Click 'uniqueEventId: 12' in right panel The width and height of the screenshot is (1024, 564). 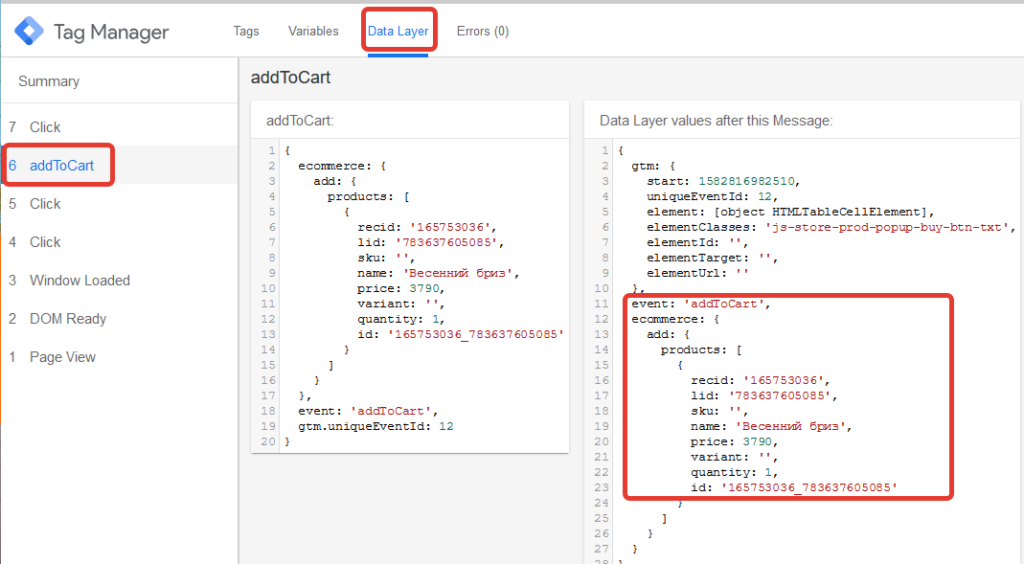(x=712, y=196)
